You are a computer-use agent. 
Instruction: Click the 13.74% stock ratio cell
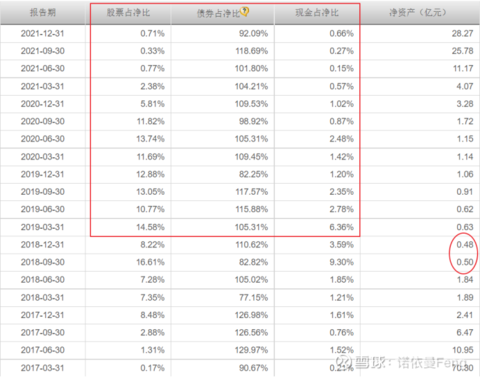click(x=150, y=139)
